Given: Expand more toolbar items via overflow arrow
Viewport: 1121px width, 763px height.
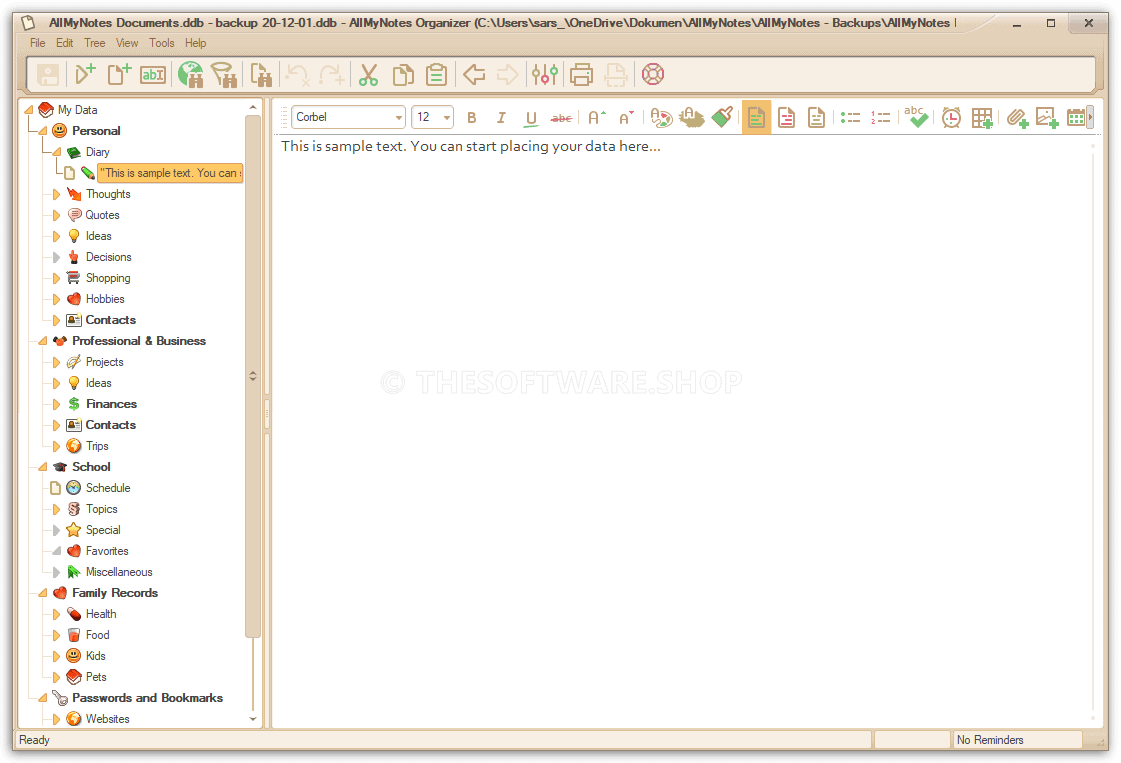Looking at the screenshot, I should pyautogui.click(x=1090, y=117).
